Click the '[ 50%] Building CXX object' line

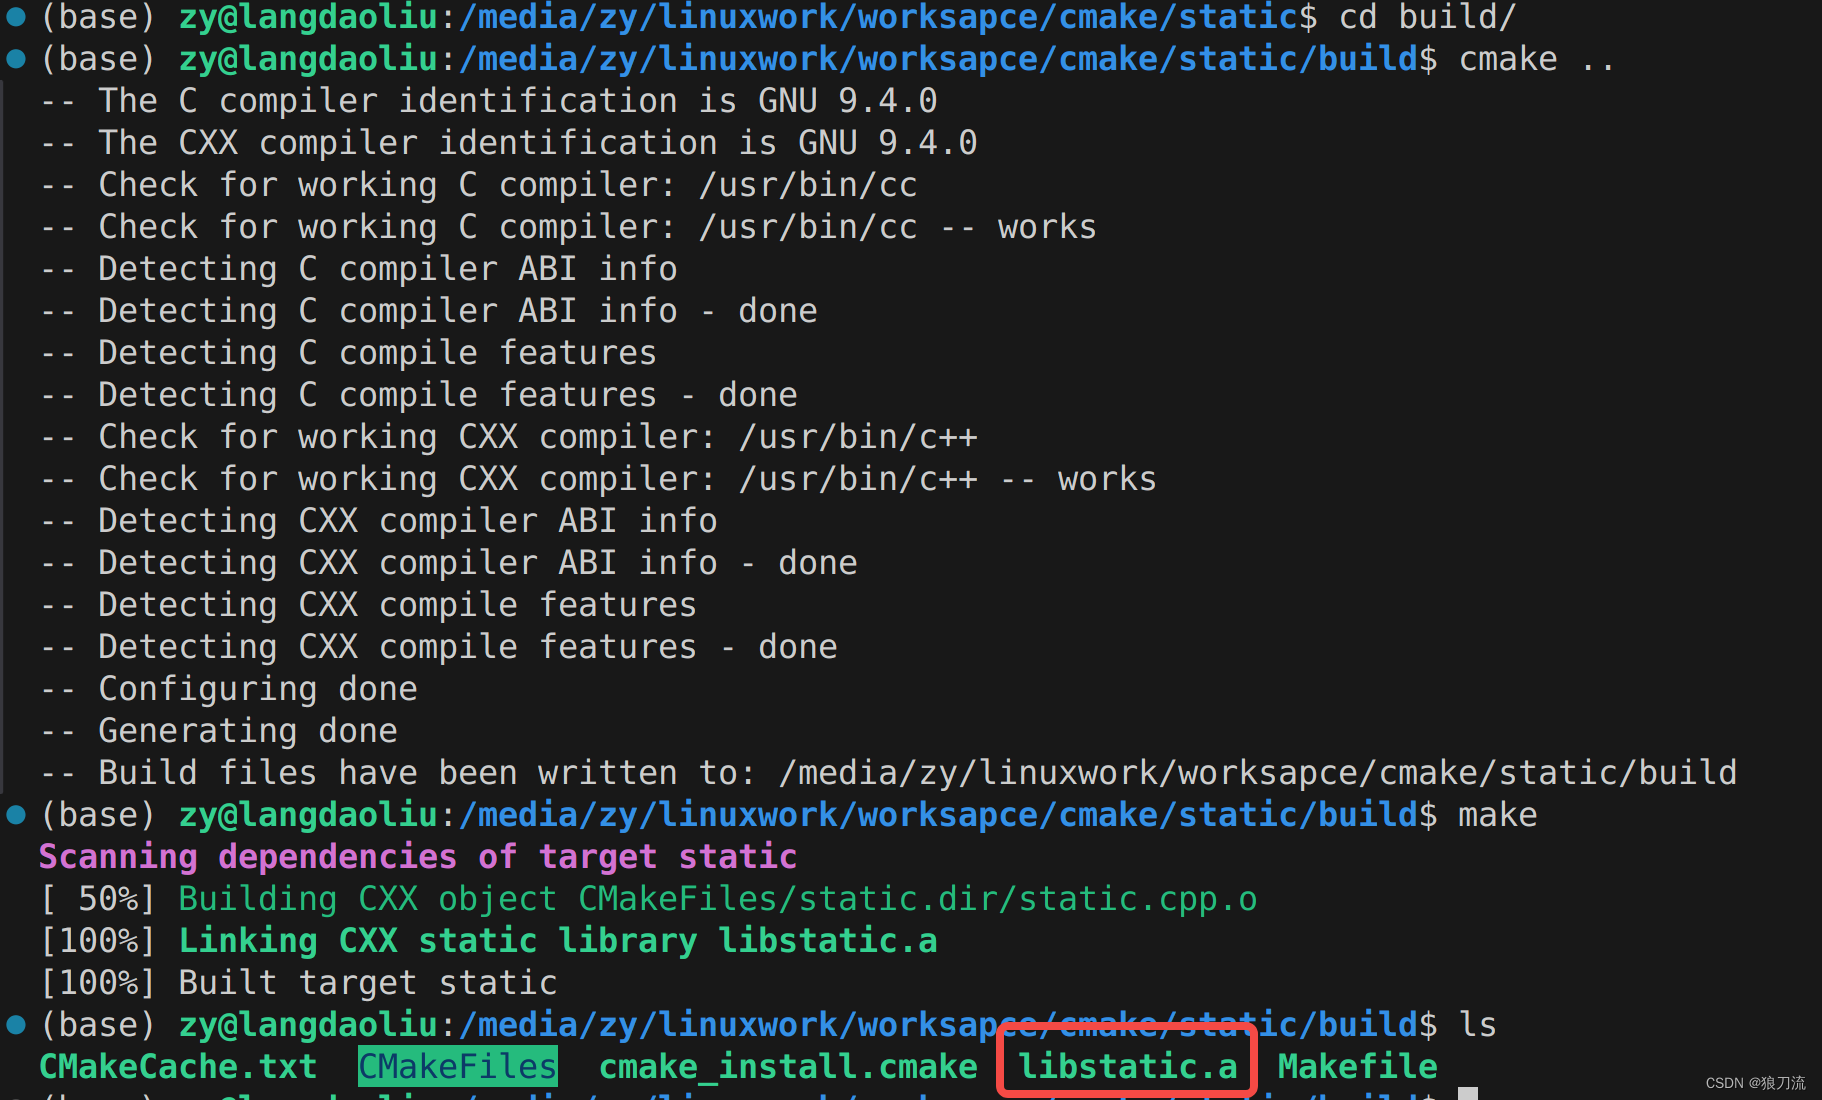point(649,899)
